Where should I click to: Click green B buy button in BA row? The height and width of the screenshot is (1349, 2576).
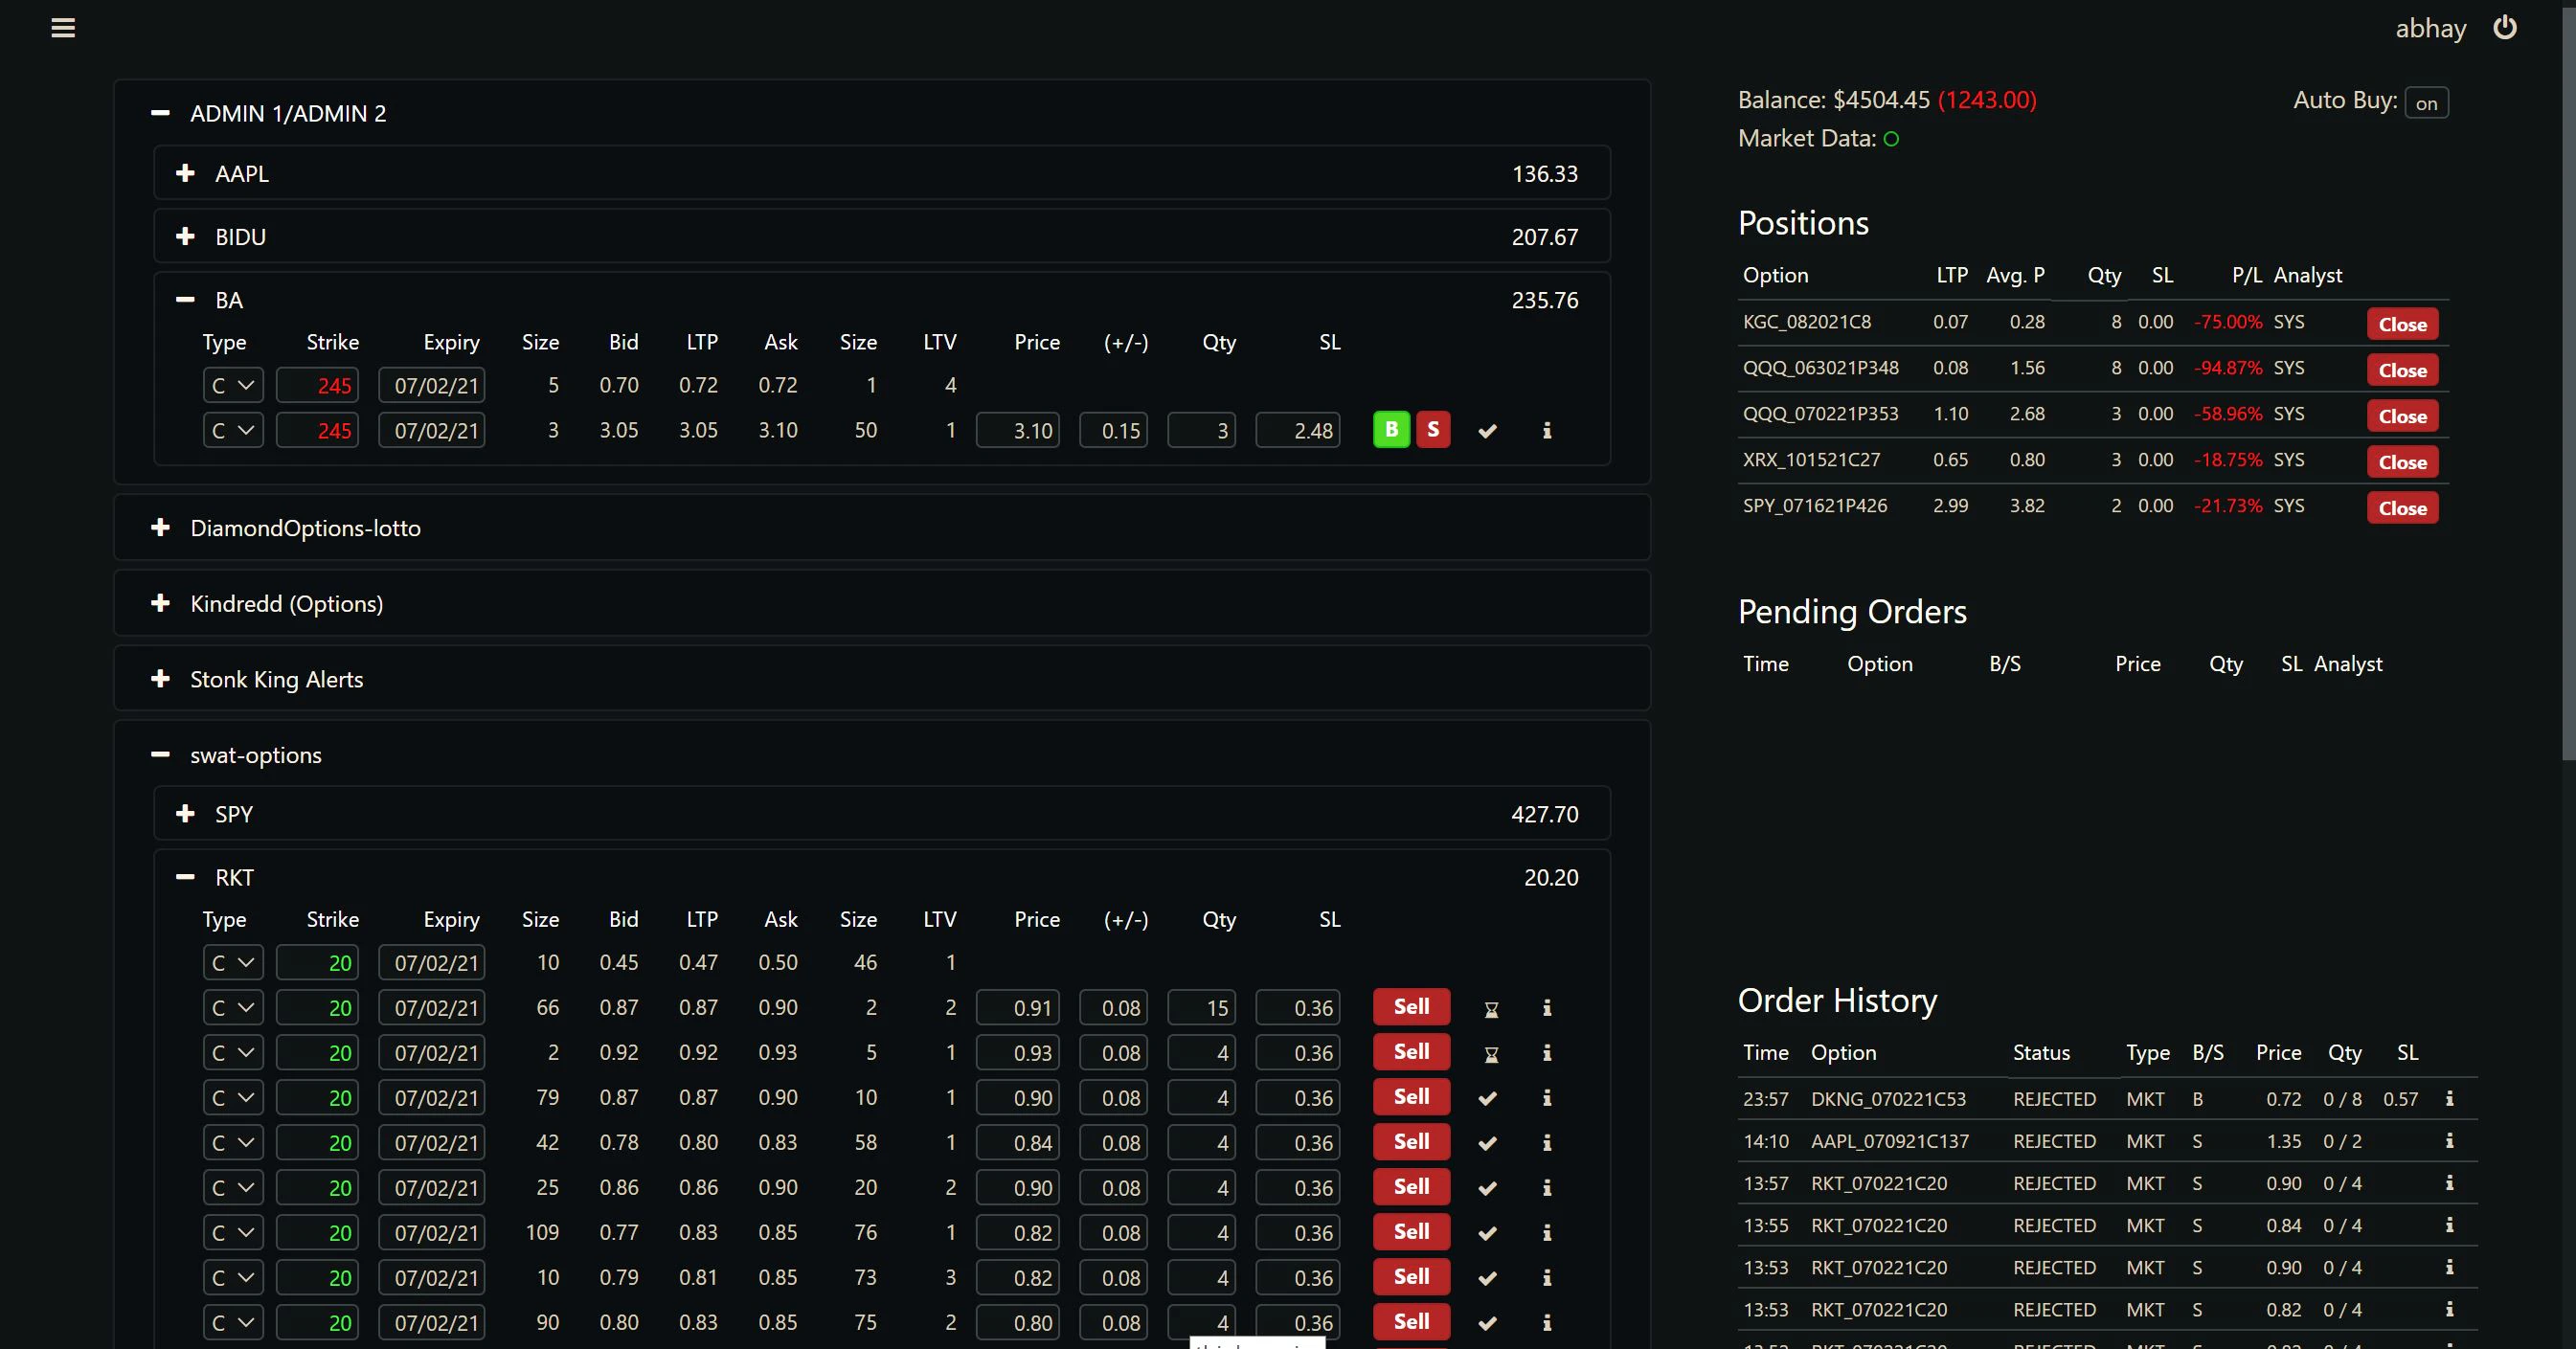point(1391,430)
